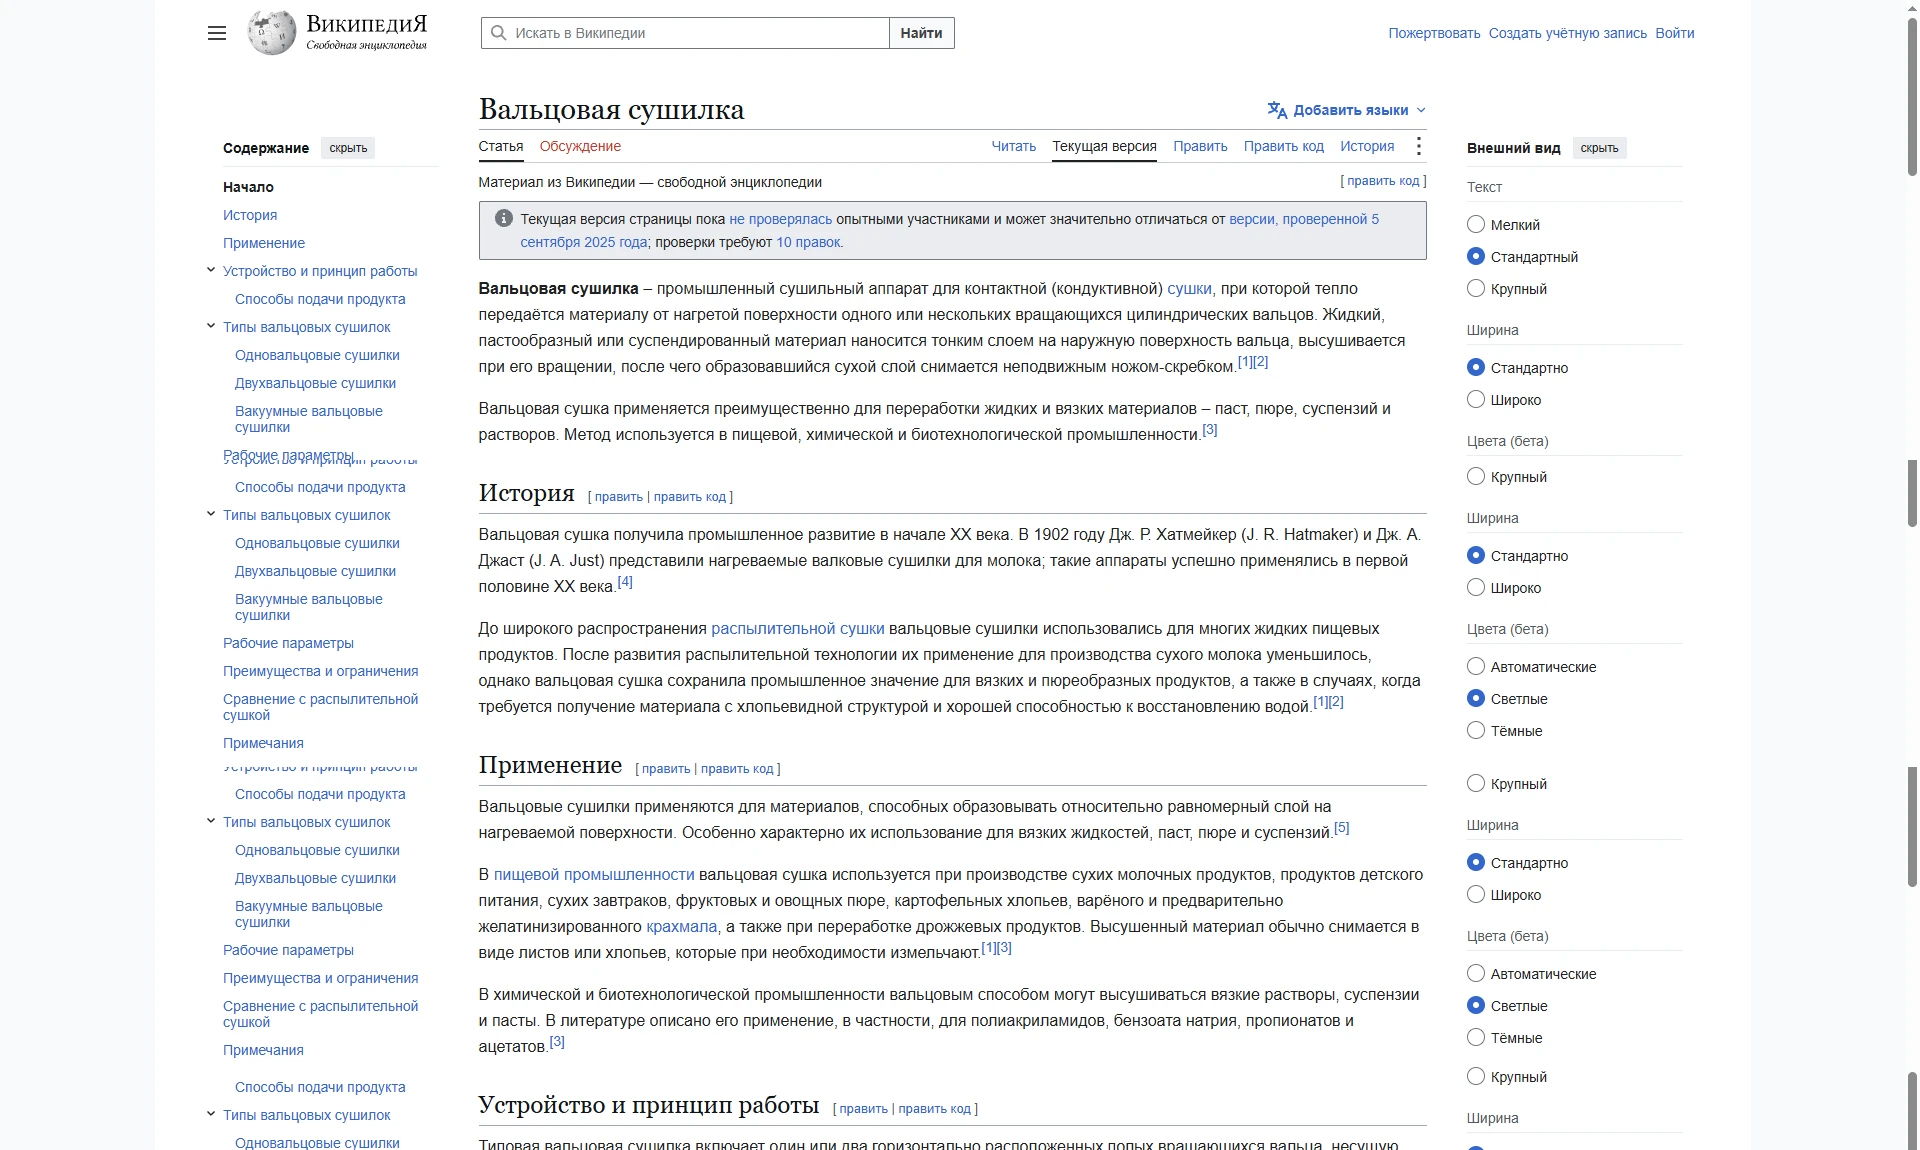Choose Крупный text size right below Стандартный
This screenshot has width=1920, height=1150.
[x=1476, y=289]
